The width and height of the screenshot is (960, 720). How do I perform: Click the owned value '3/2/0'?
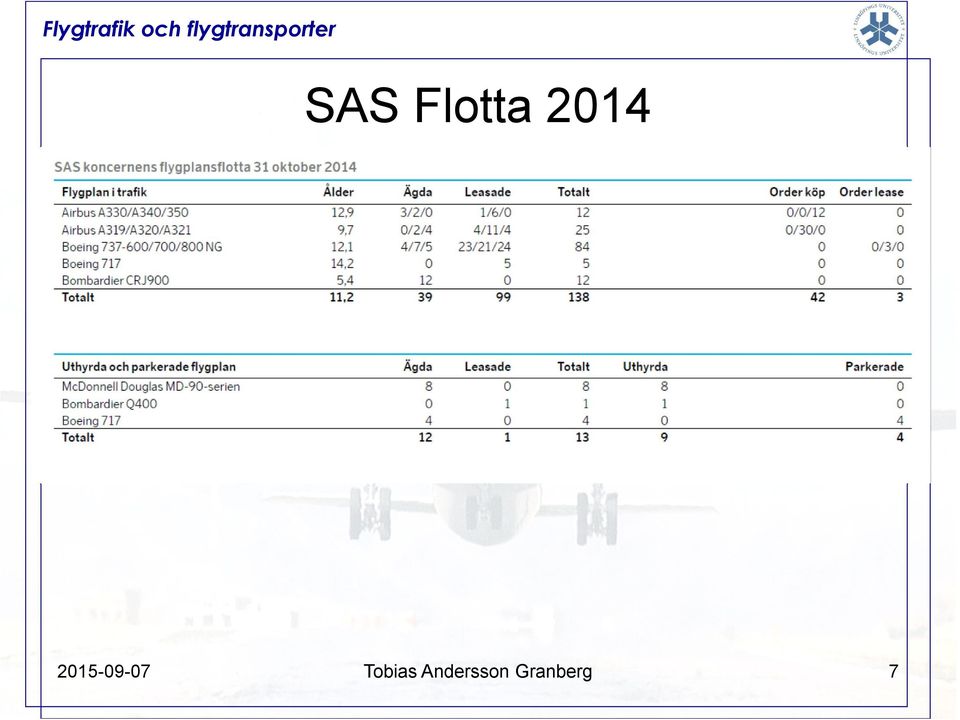[416, 212]
